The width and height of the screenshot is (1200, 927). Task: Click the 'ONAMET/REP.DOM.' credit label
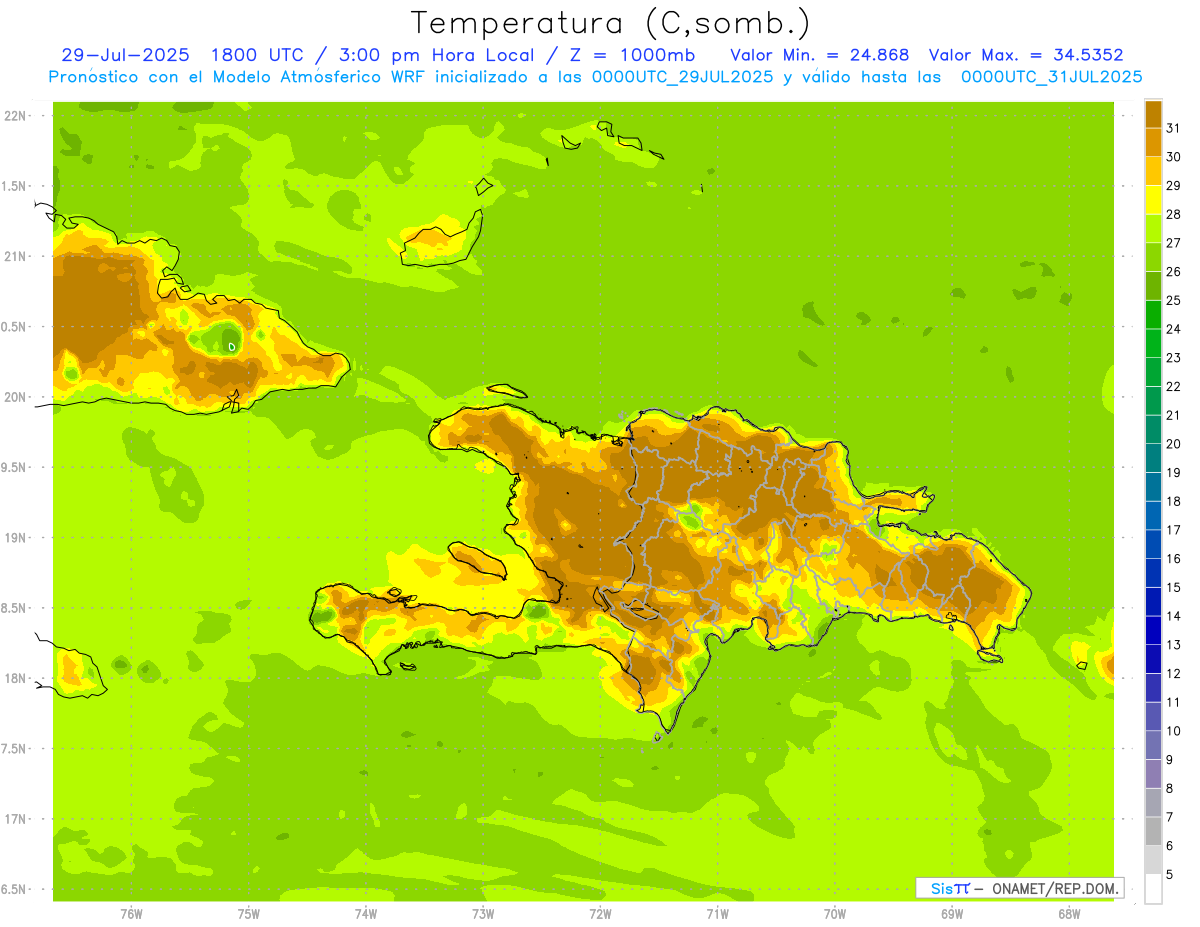click(1055, 888)
